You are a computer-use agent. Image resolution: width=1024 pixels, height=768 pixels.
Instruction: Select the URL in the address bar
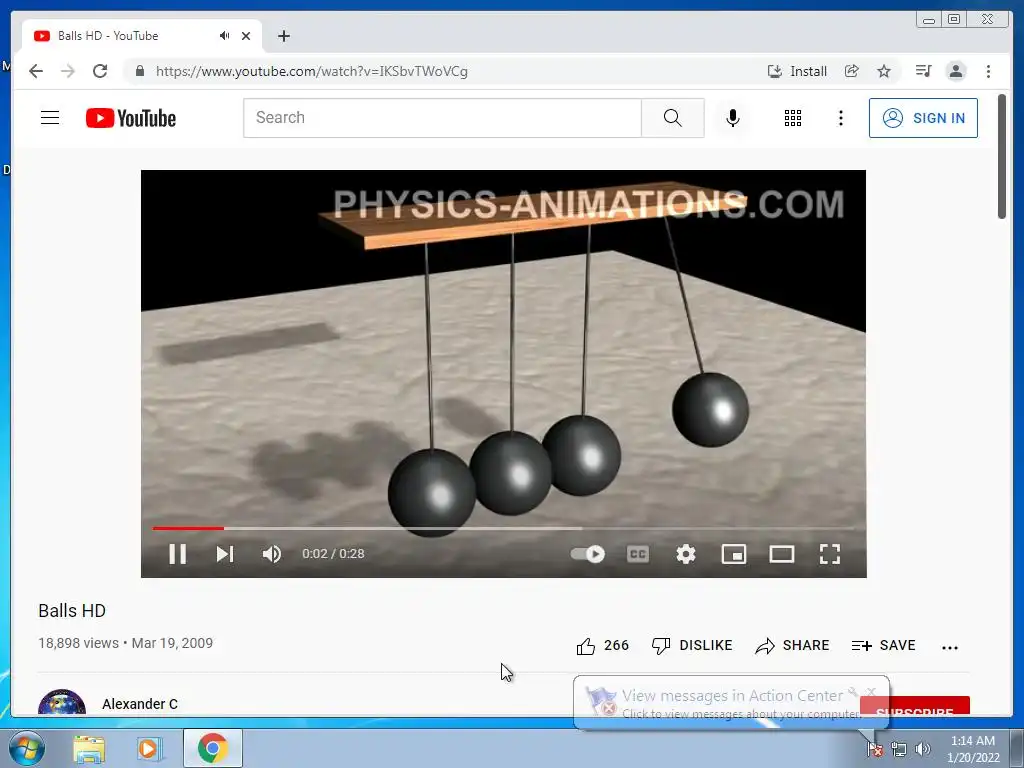312,71
